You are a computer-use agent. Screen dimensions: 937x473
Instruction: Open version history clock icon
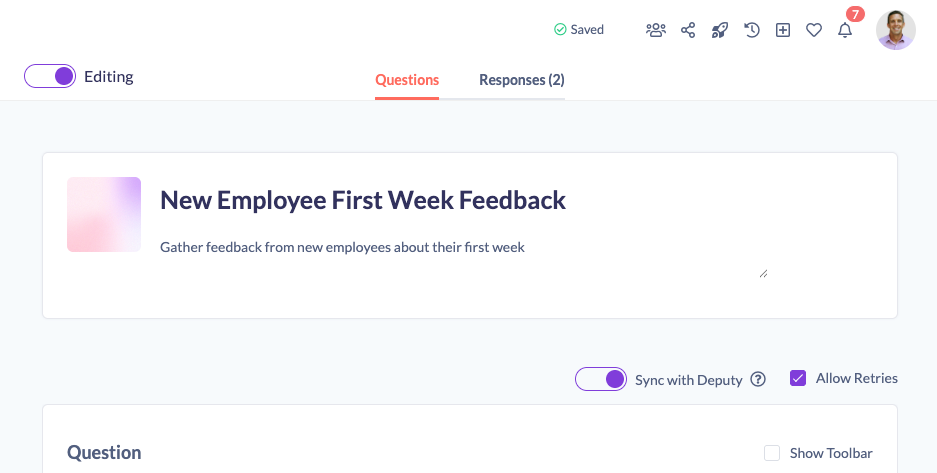pyautogui.click(x=752, y=30)
